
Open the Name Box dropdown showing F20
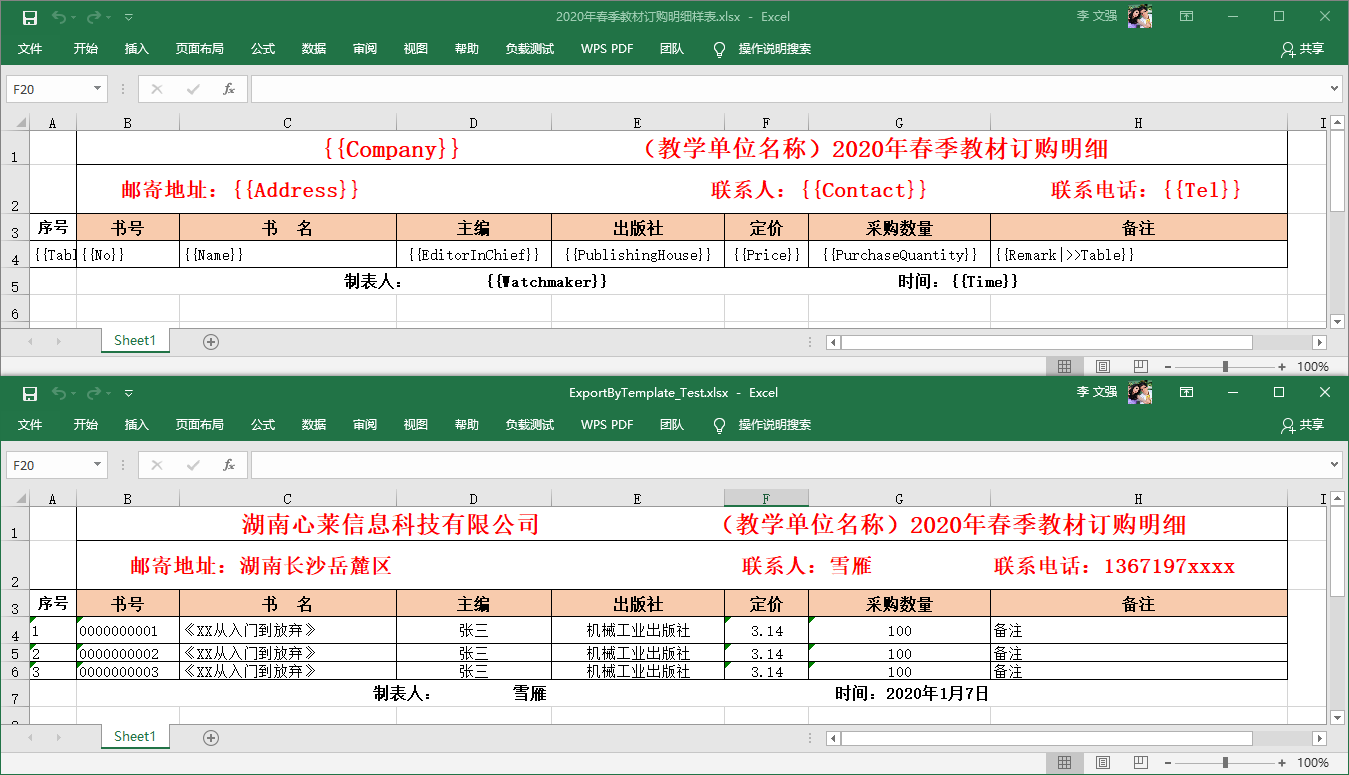95,88
